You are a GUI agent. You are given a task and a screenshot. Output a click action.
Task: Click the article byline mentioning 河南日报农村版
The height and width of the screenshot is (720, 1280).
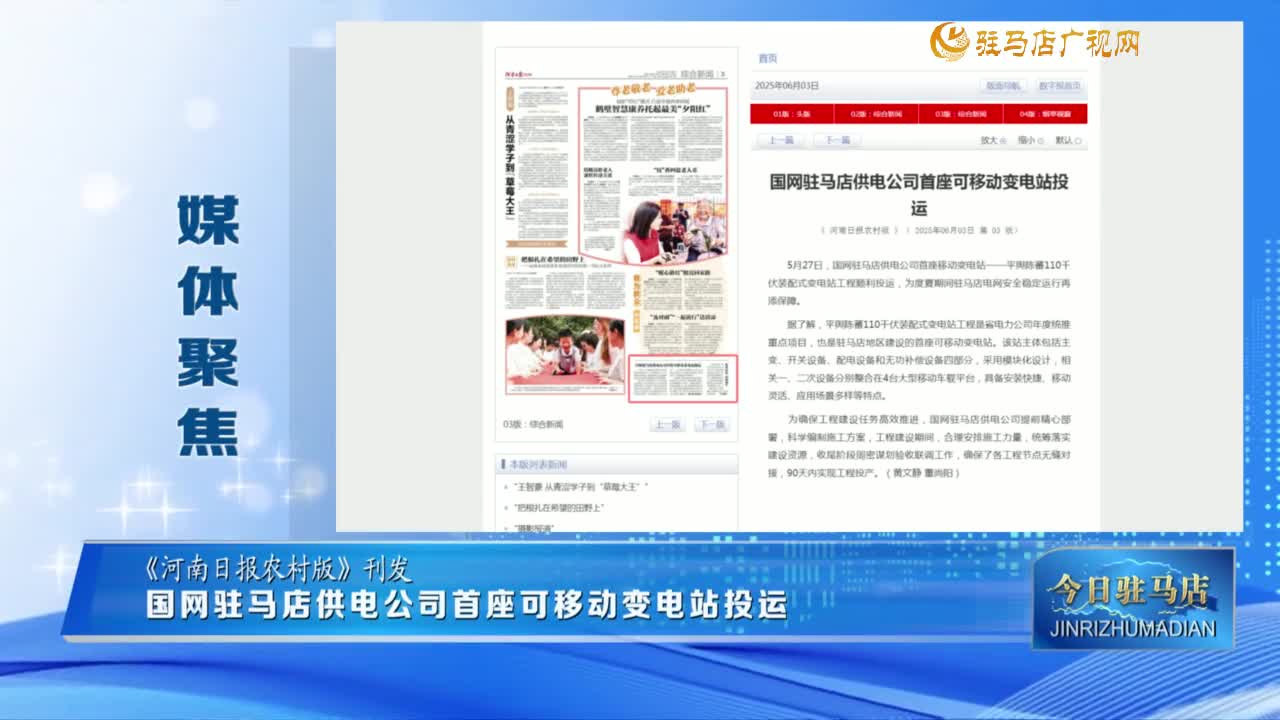pyautogui.click(x=919, y=231)
